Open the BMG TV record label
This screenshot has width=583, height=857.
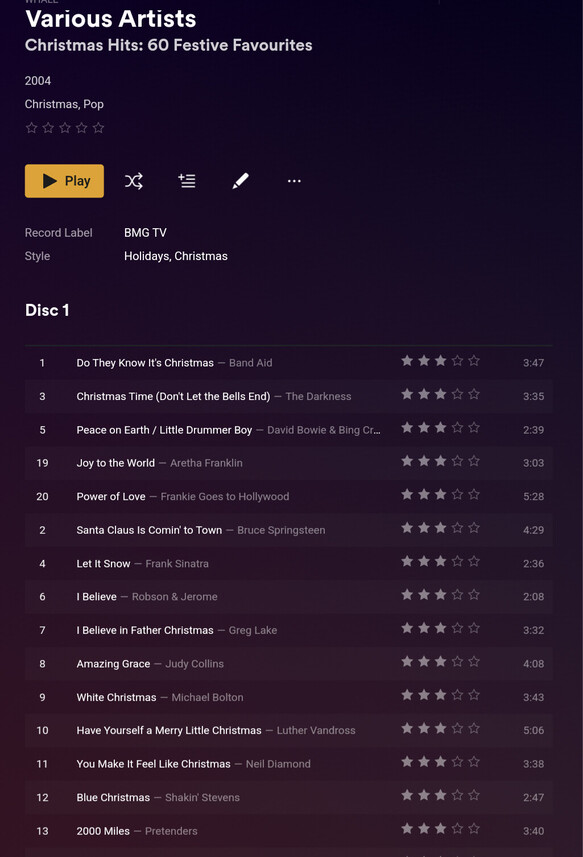tap(145, 233)
